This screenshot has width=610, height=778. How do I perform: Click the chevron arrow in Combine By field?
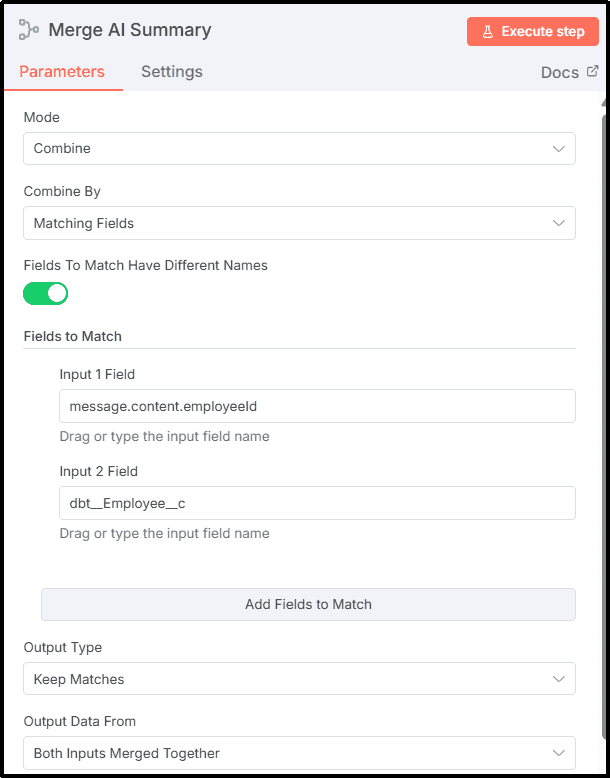559,223
